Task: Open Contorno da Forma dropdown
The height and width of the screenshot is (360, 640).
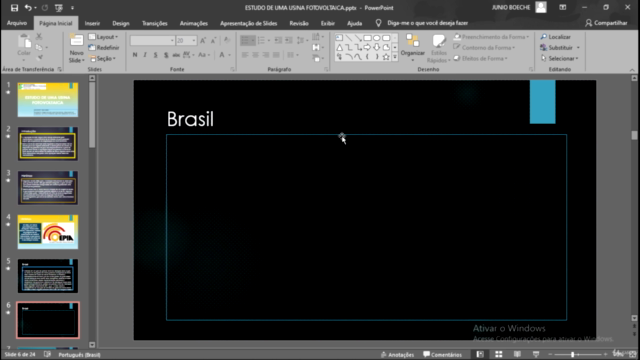Action: coord(484,47)
